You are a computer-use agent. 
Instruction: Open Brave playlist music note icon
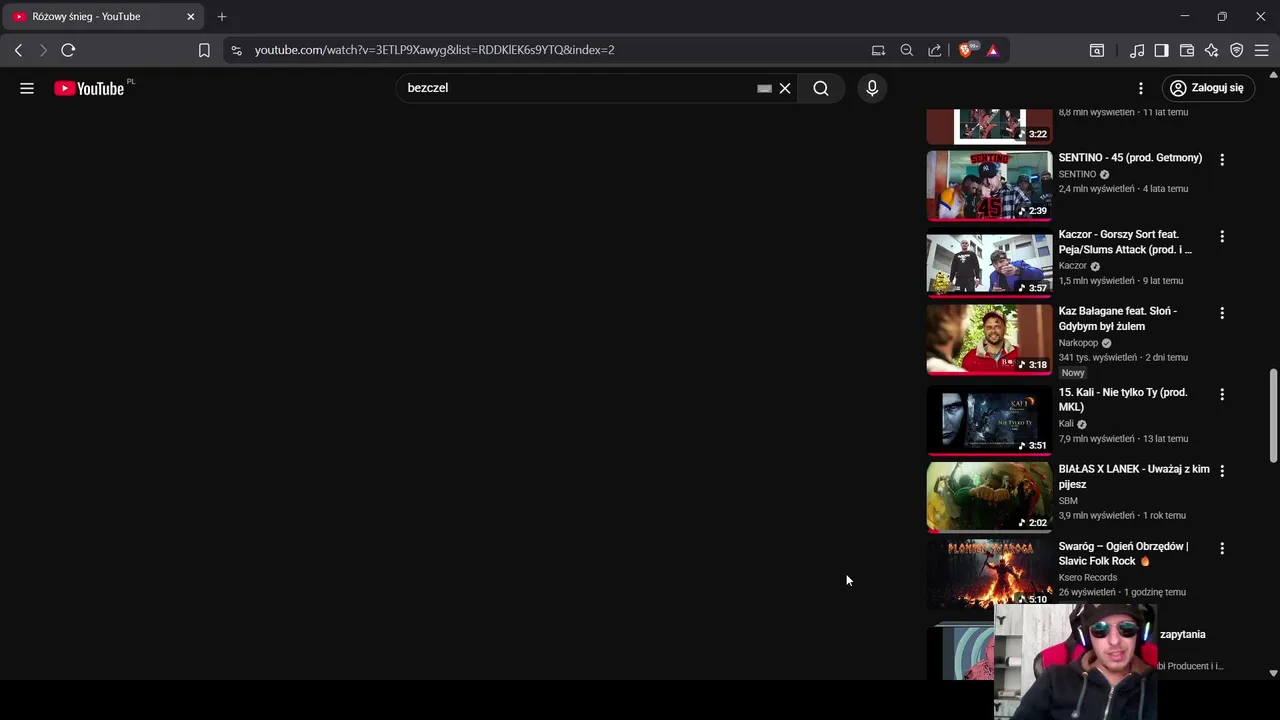1137,50
